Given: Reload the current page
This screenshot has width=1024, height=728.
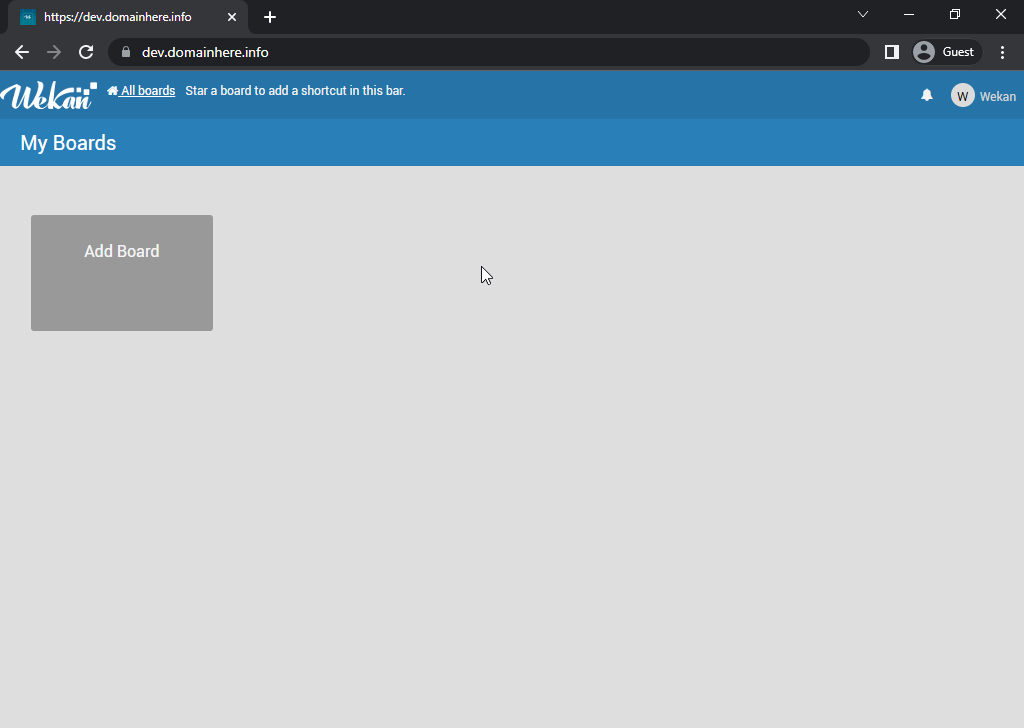Looking at the screenshot, I should [86, 52].
